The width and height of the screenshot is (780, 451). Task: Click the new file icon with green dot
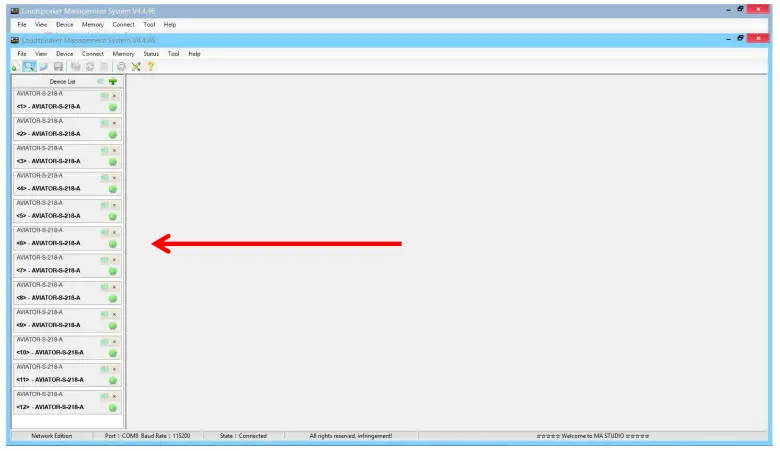(x=15, y=67)
